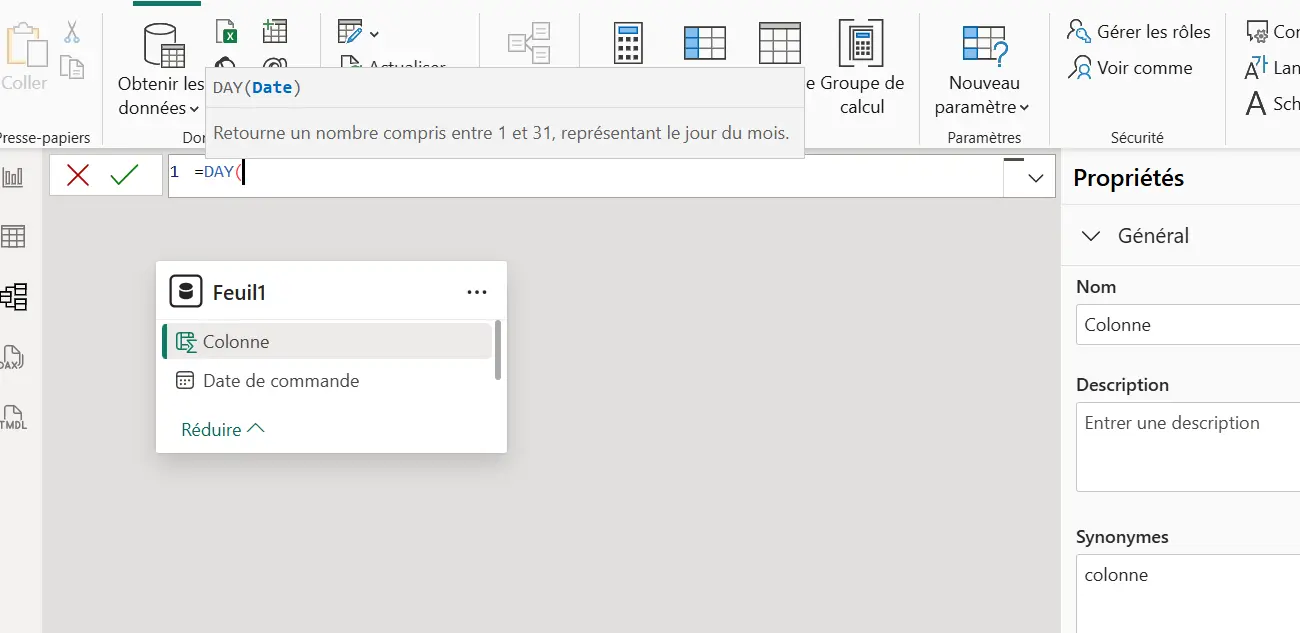Screen dimensions: 1300x633
Task: Select Model view icon in left sidebar
Action: click(x=14, y=296)
